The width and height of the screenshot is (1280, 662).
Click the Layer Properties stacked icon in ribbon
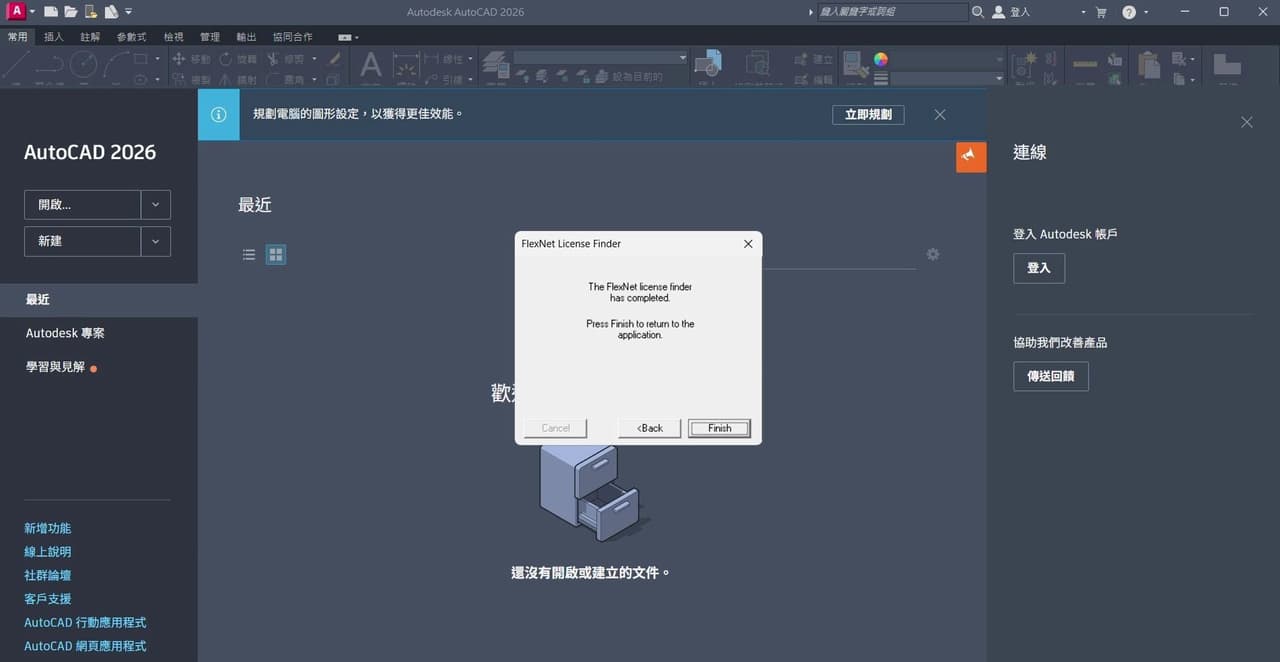495,65
